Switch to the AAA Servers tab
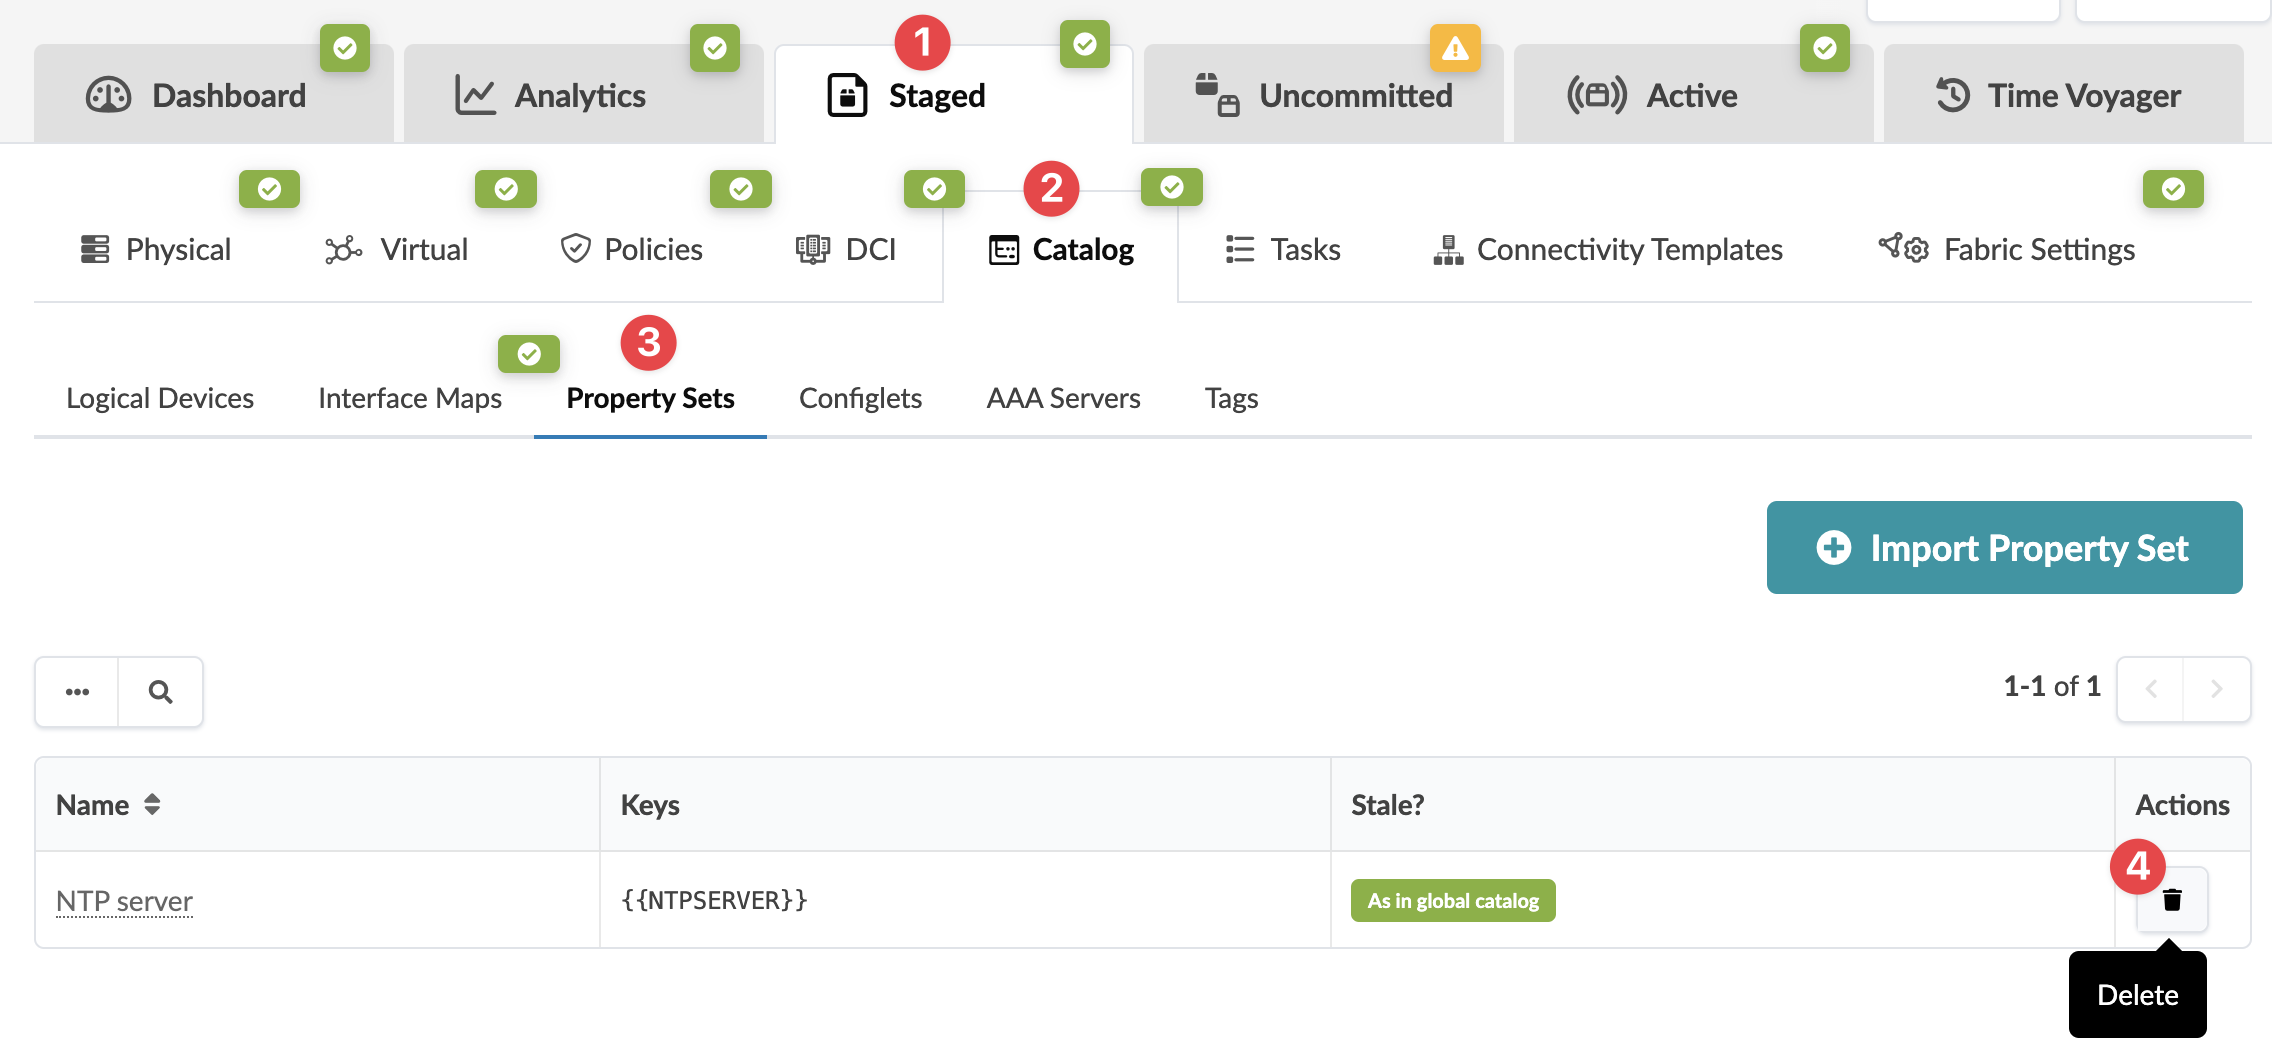Screen dimensions: 2272x1064 (1063, 398)
